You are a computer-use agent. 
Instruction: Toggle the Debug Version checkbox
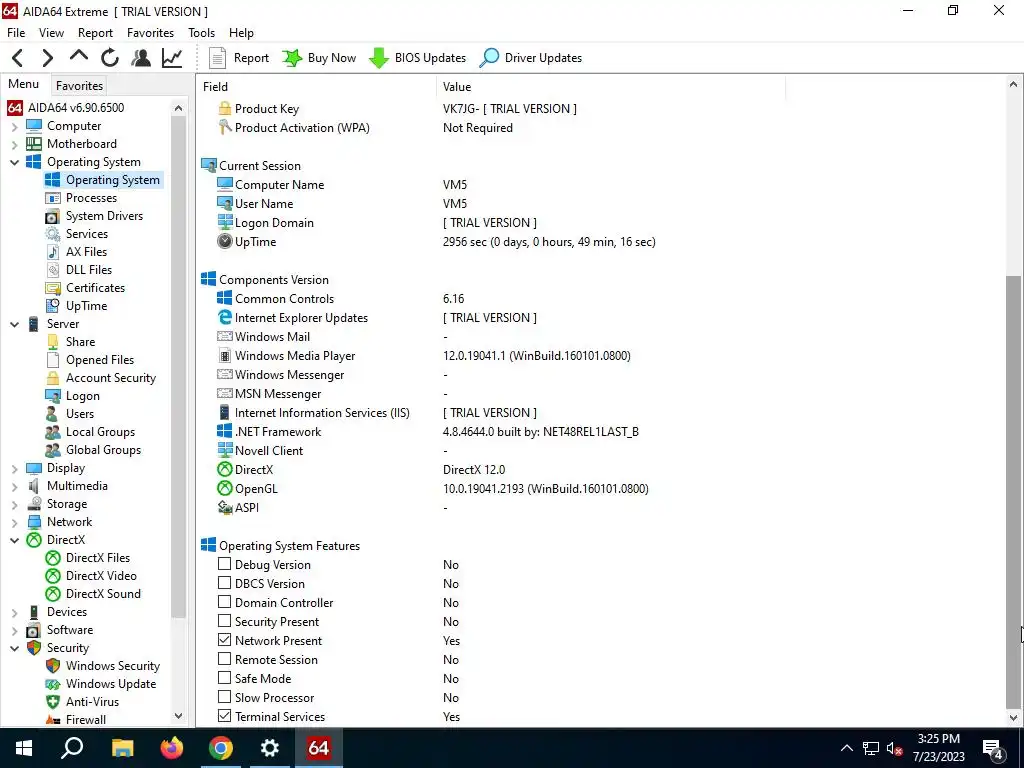225,564
